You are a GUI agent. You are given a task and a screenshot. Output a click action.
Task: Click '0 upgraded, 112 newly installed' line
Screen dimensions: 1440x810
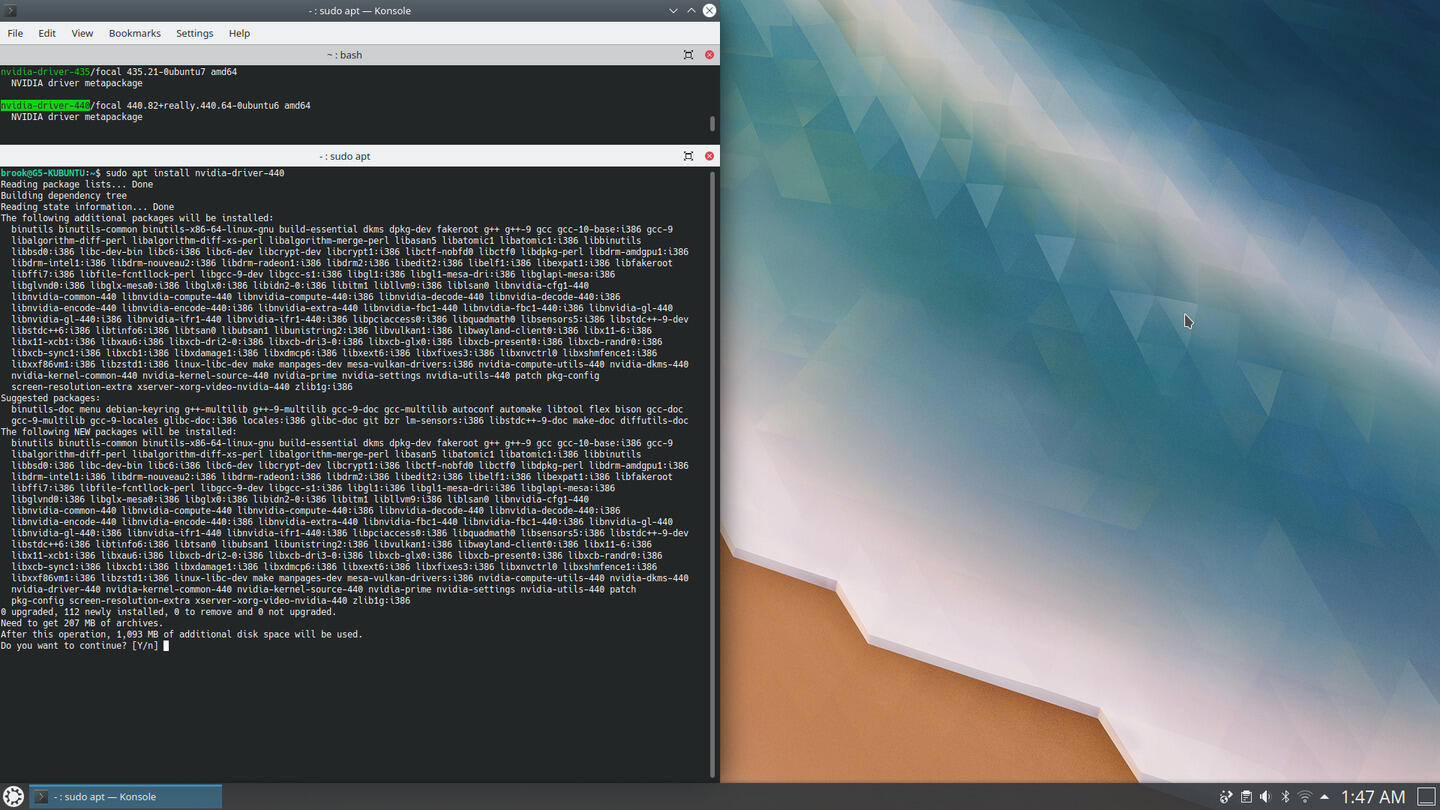[x=168, y=612]
